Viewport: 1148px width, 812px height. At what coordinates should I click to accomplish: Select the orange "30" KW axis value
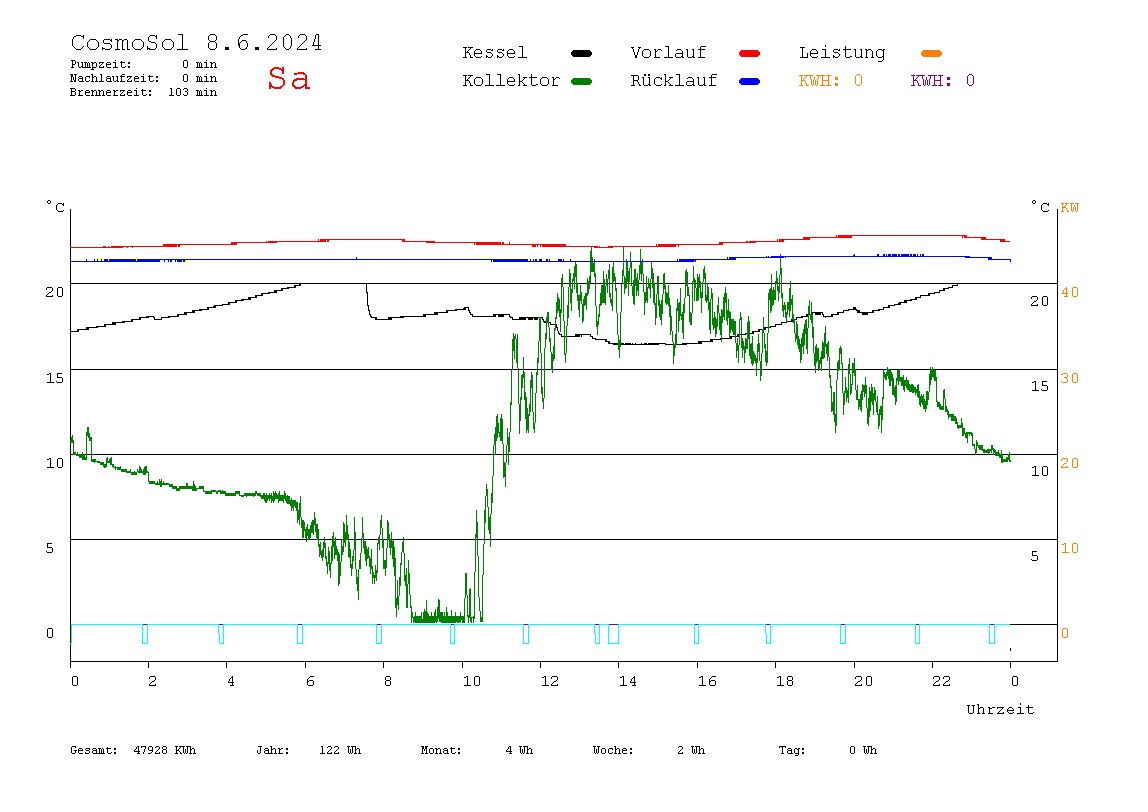click(x=1070, y=378)
